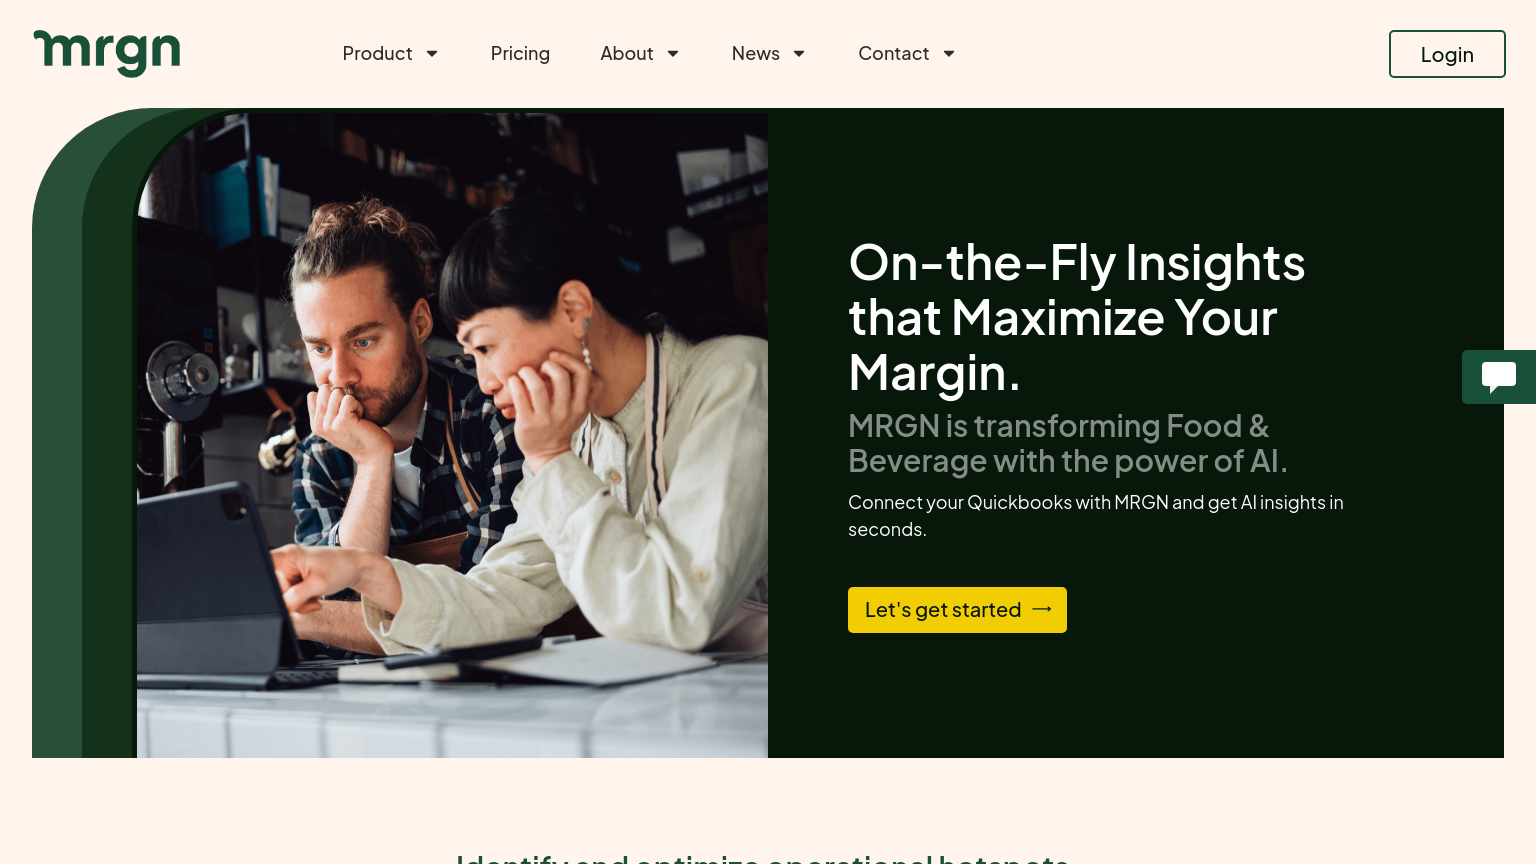Click the Login button
The height and width of the screenshot is (864, 1536).
(1447, 54)
